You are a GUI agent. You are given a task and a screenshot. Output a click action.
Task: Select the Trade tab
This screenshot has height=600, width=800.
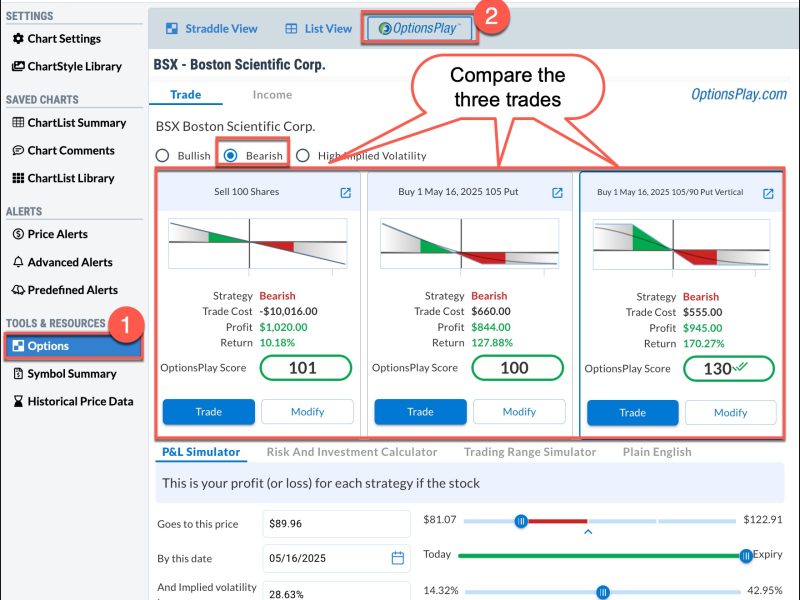click(186, 94)
